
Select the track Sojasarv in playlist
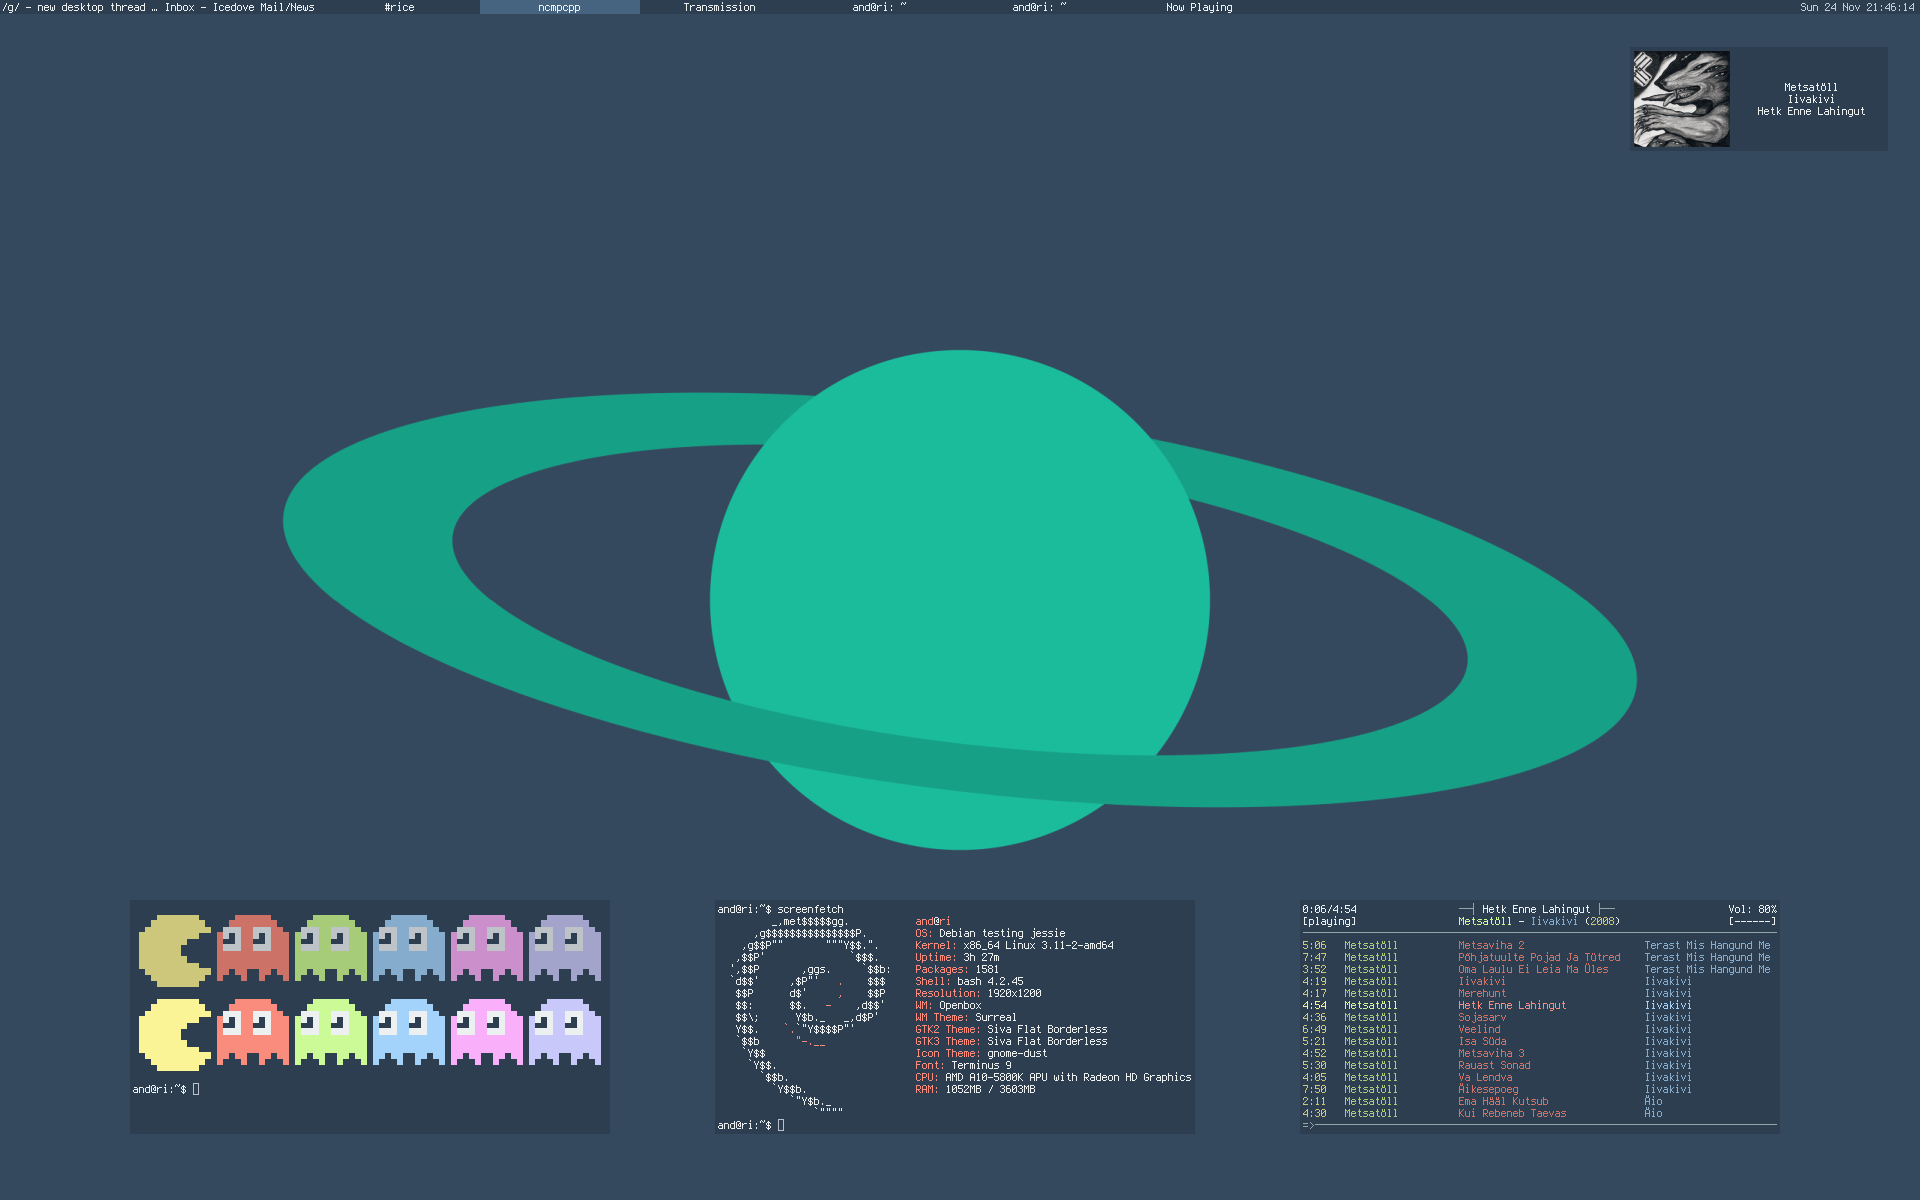coord(1481,1017)
